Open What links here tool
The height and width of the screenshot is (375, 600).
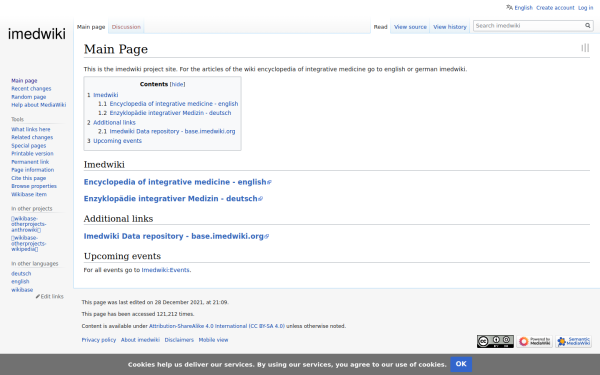(x=31, y=129)
